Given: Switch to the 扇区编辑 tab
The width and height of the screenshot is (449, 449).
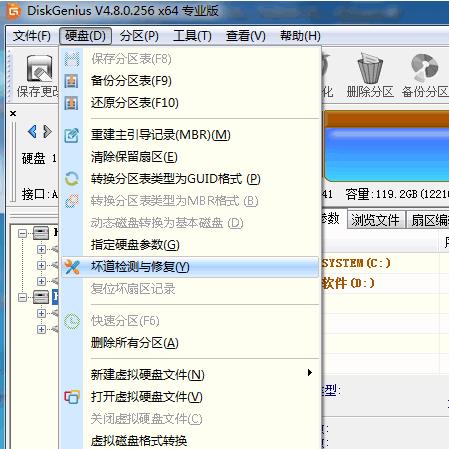Looking at the screenshot, I should [428, 220].
